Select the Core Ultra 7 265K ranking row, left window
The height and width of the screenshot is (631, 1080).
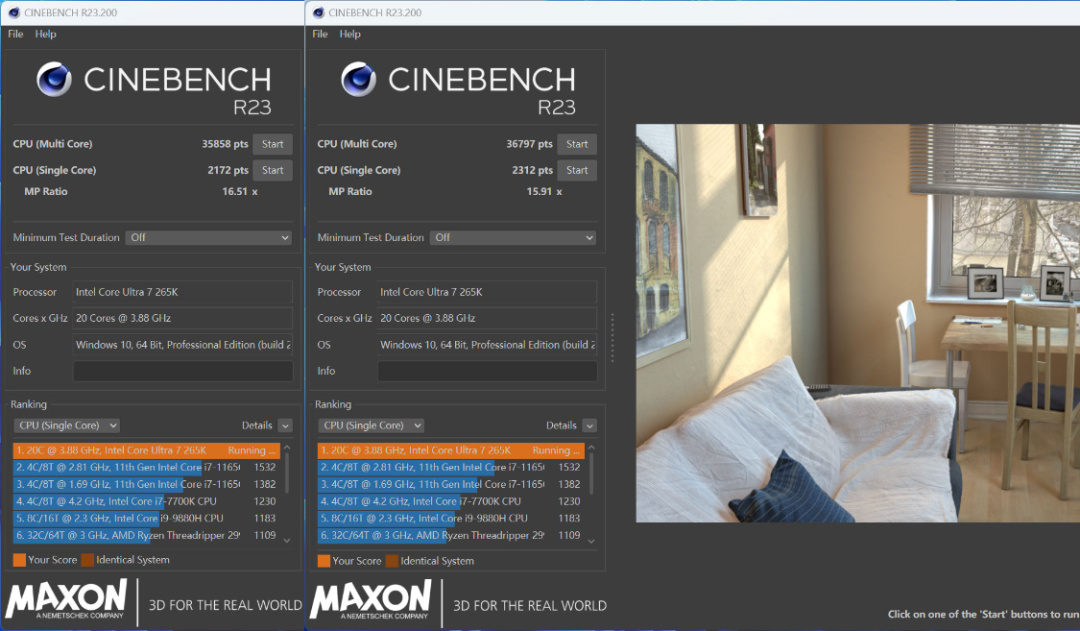tap(146, 451)
